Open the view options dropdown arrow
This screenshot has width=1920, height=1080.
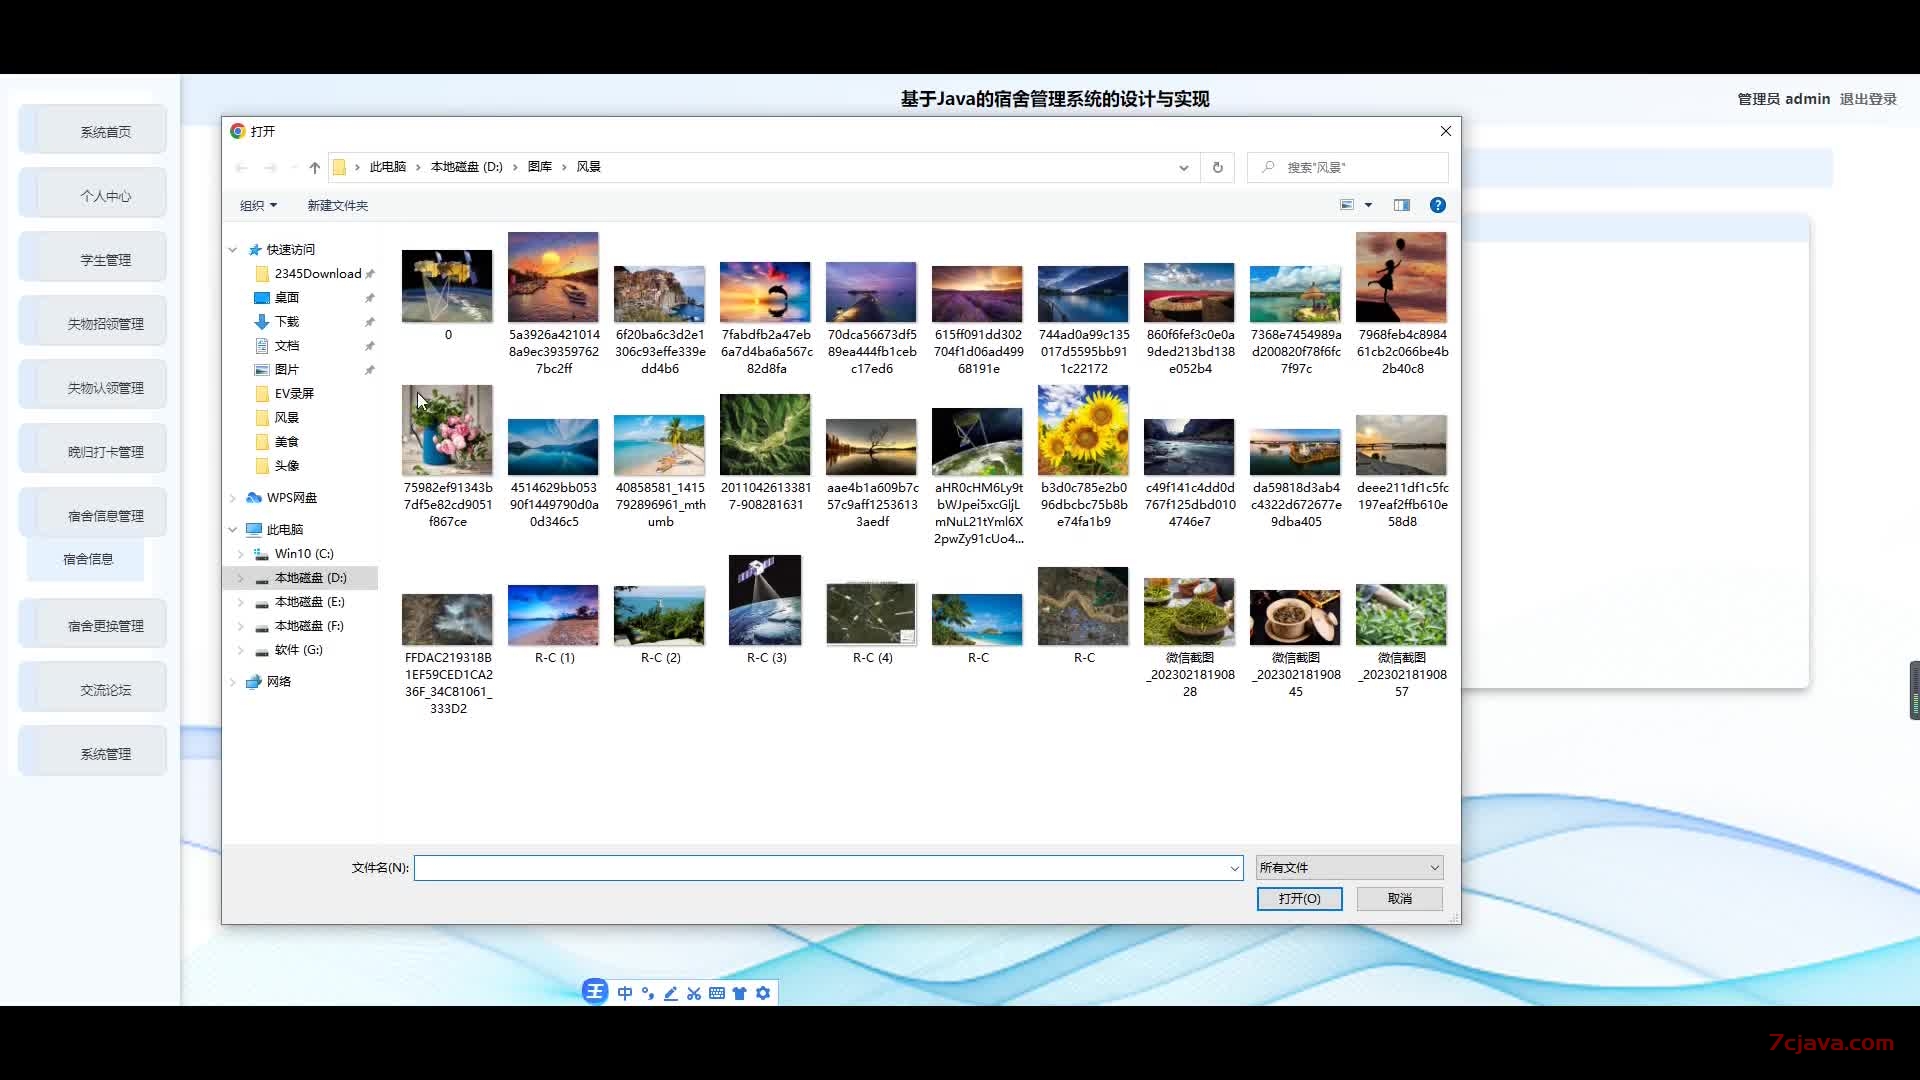[1368, 205]
